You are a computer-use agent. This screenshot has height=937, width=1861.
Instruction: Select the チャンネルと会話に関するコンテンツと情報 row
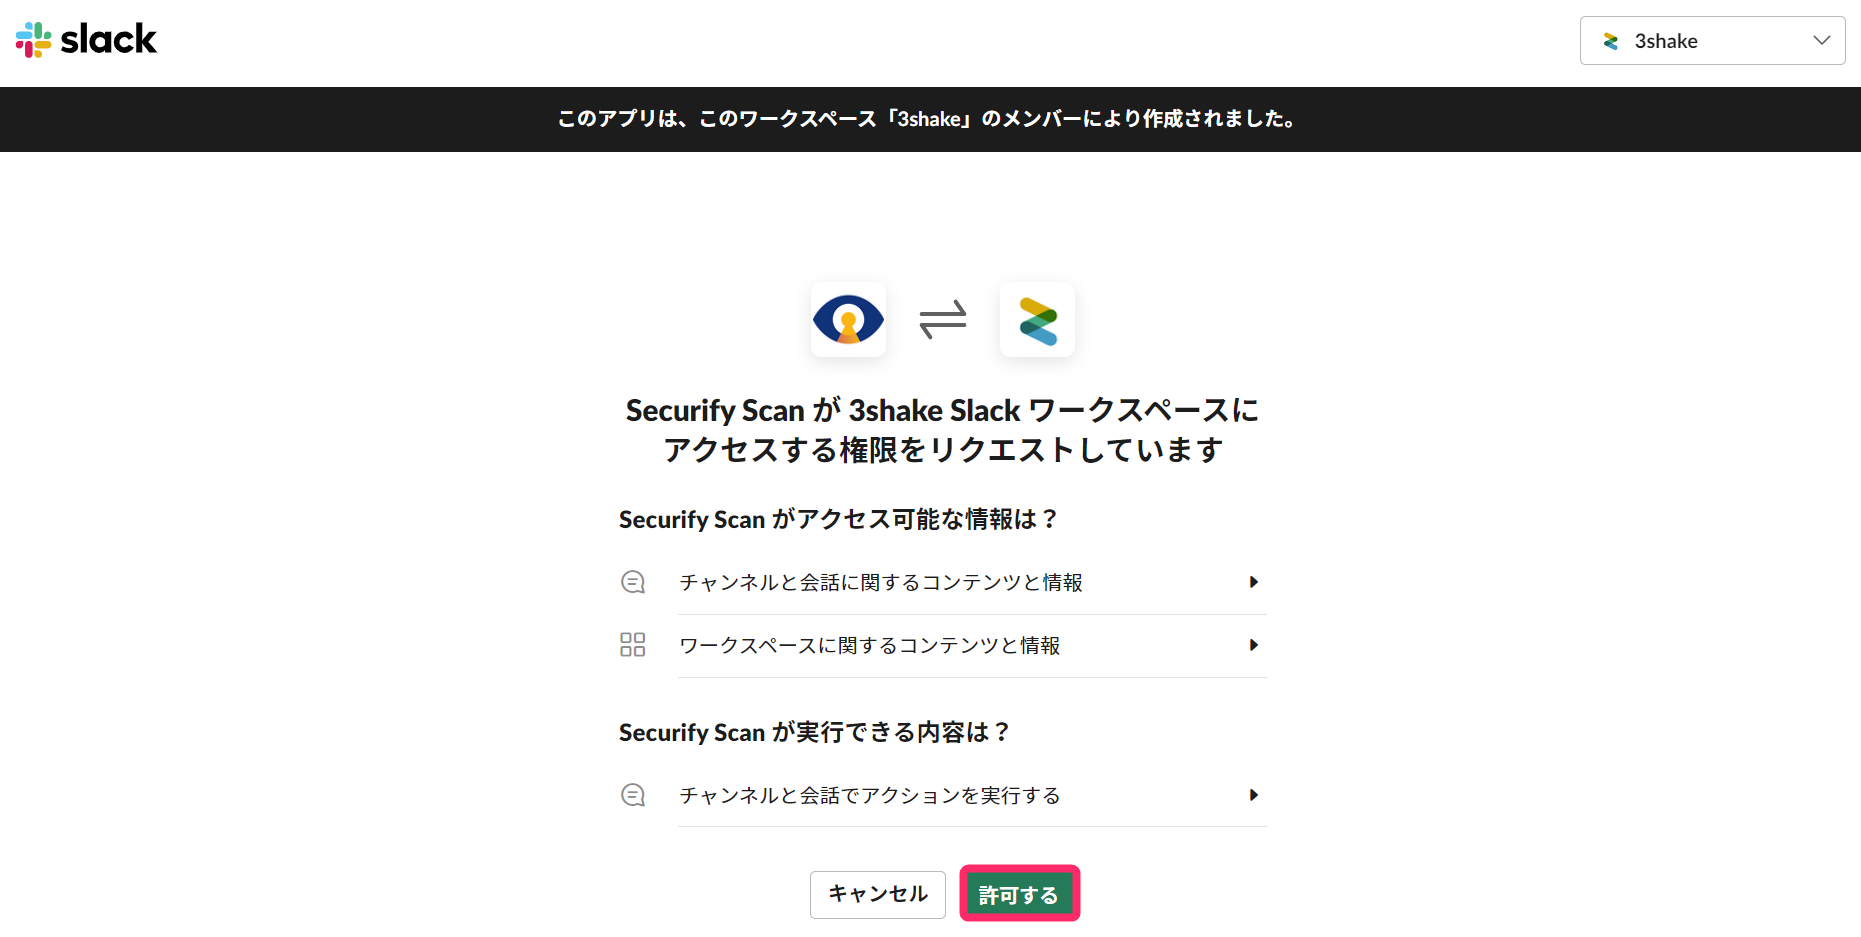(943, 582)
